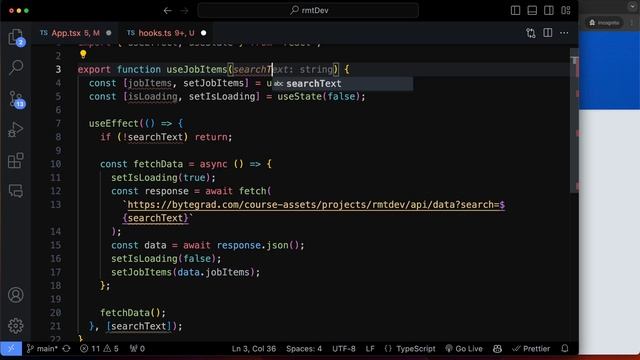
Task: Click the useJobItems function name
Action: point(196,69)
